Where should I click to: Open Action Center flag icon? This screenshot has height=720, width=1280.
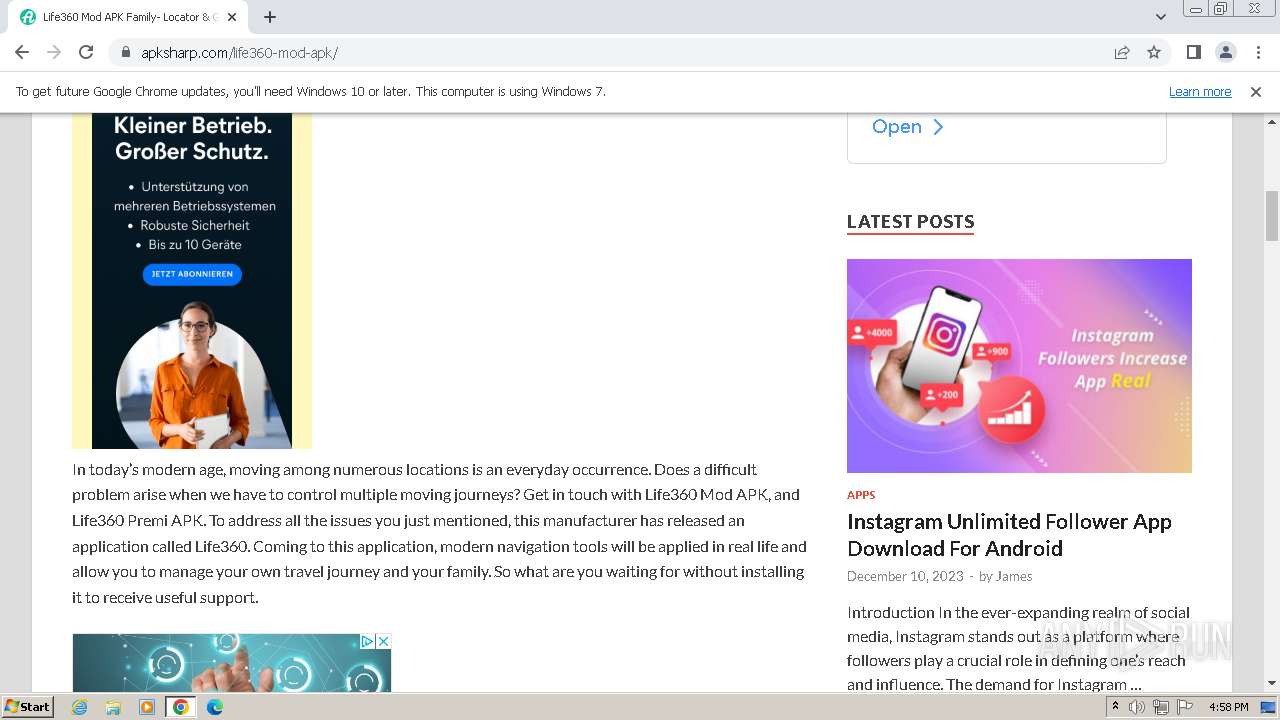(x=1183, y=707)
